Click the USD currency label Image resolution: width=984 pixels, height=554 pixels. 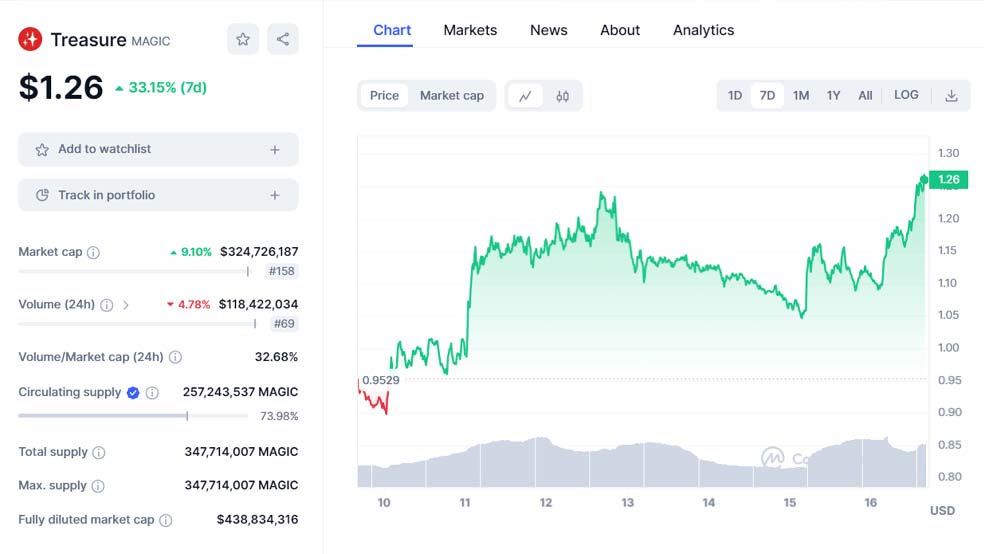click(x=943, y=511)
